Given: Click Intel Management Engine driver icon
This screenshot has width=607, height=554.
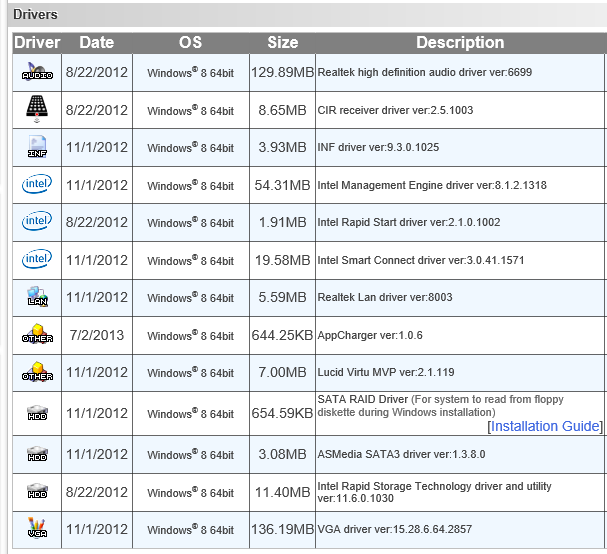Looking at the screenshot, I should point(37,184).
